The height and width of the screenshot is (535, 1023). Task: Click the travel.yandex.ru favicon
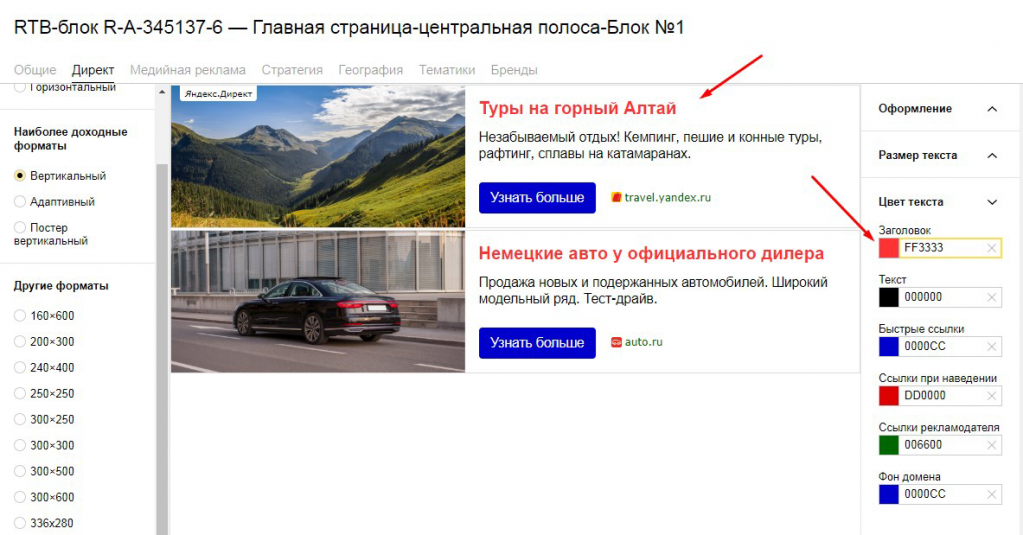616,197
